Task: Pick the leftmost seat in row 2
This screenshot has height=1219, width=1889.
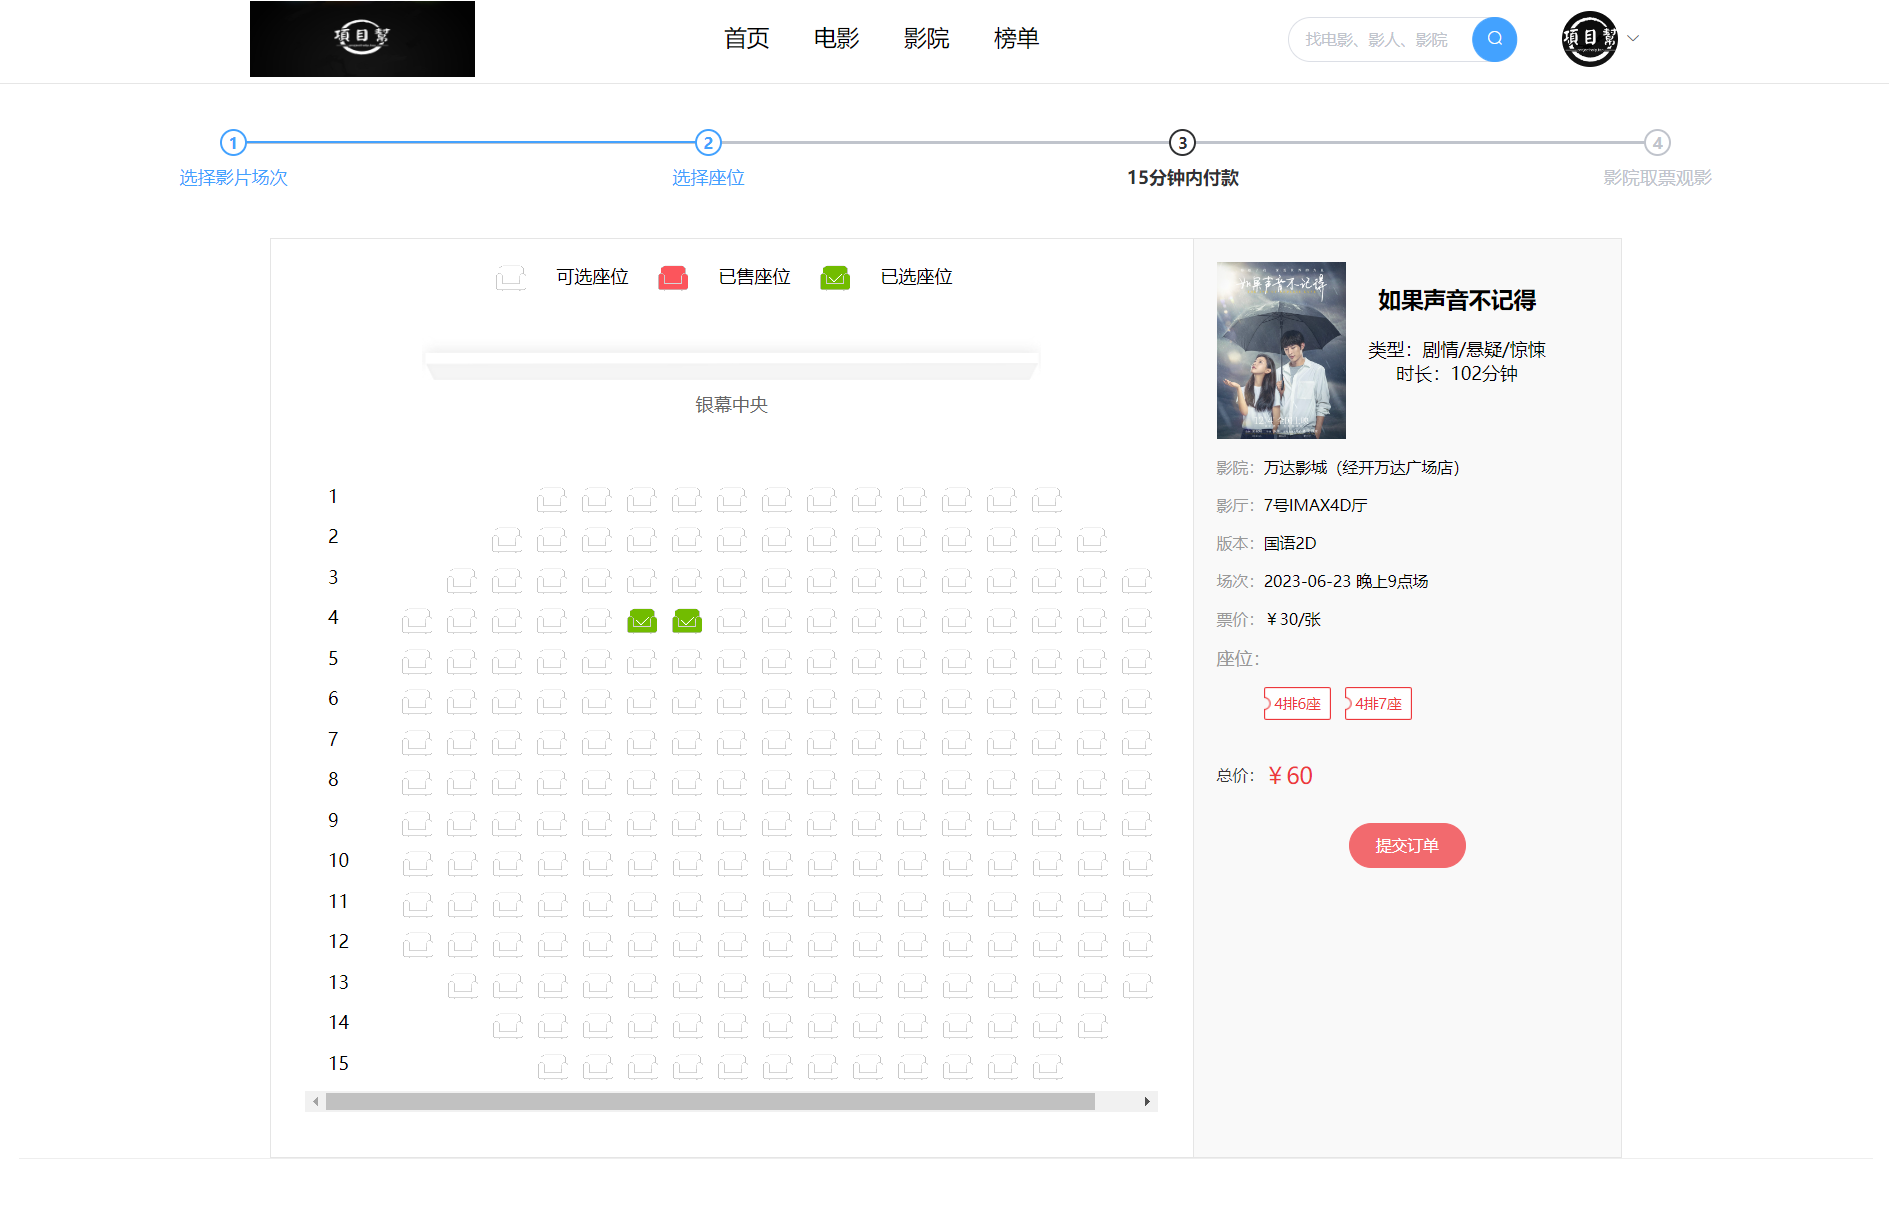Action: click(x=507, y=540)
